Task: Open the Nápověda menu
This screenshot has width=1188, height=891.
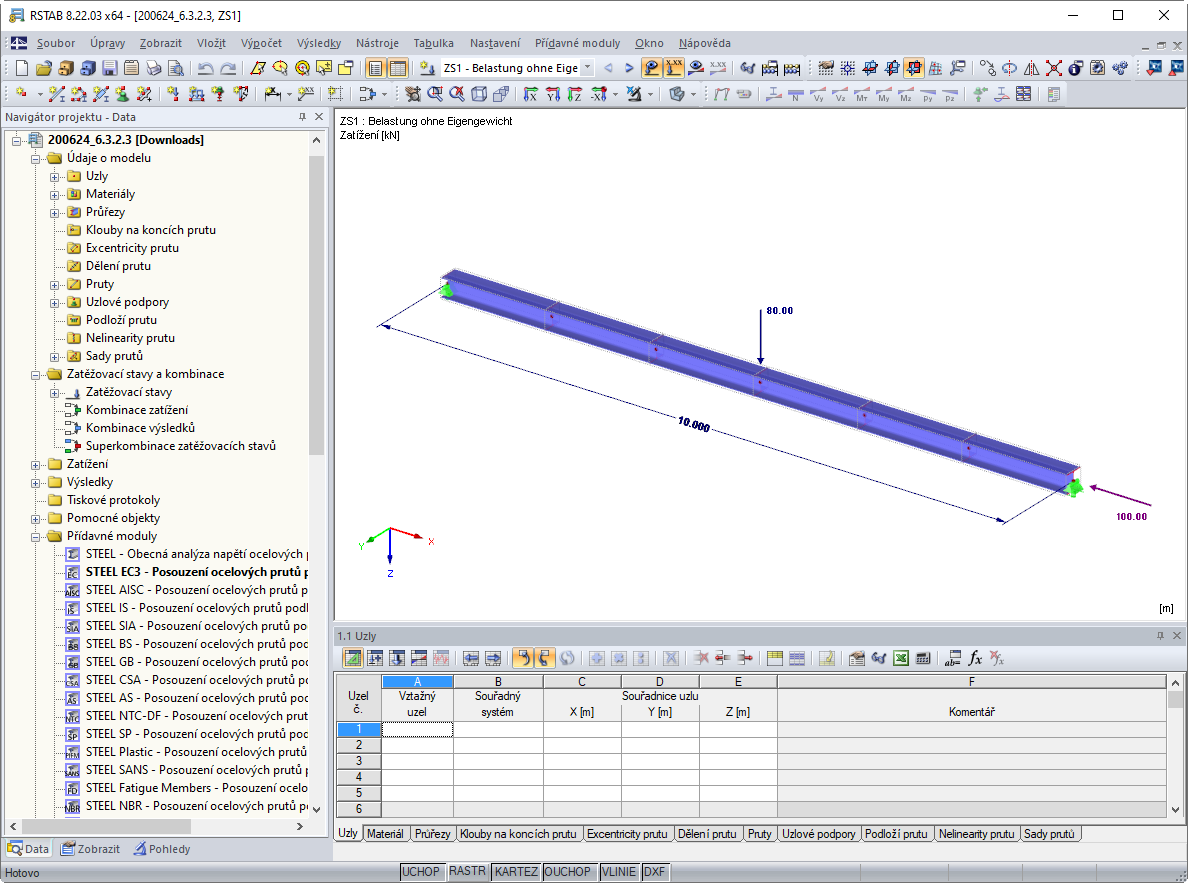Action: pyautogui.click(x=705, y=43)
